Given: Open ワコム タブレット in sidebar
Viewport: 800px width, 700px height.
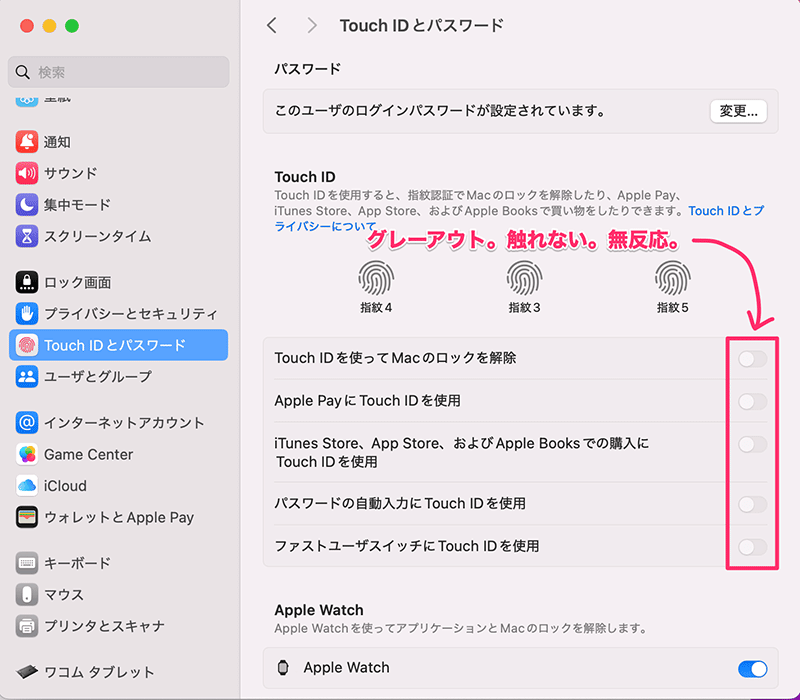Looking at the screenshot, I should pos(118,672).
